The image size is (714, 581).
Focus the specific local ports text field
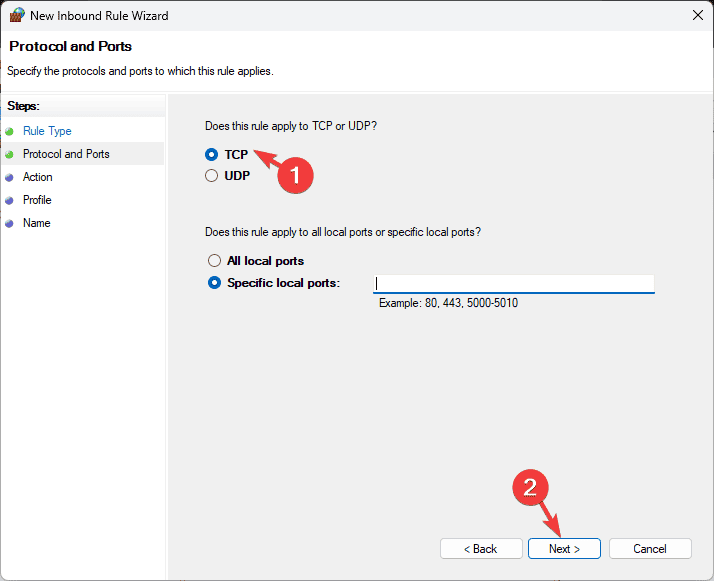(514, 284)
